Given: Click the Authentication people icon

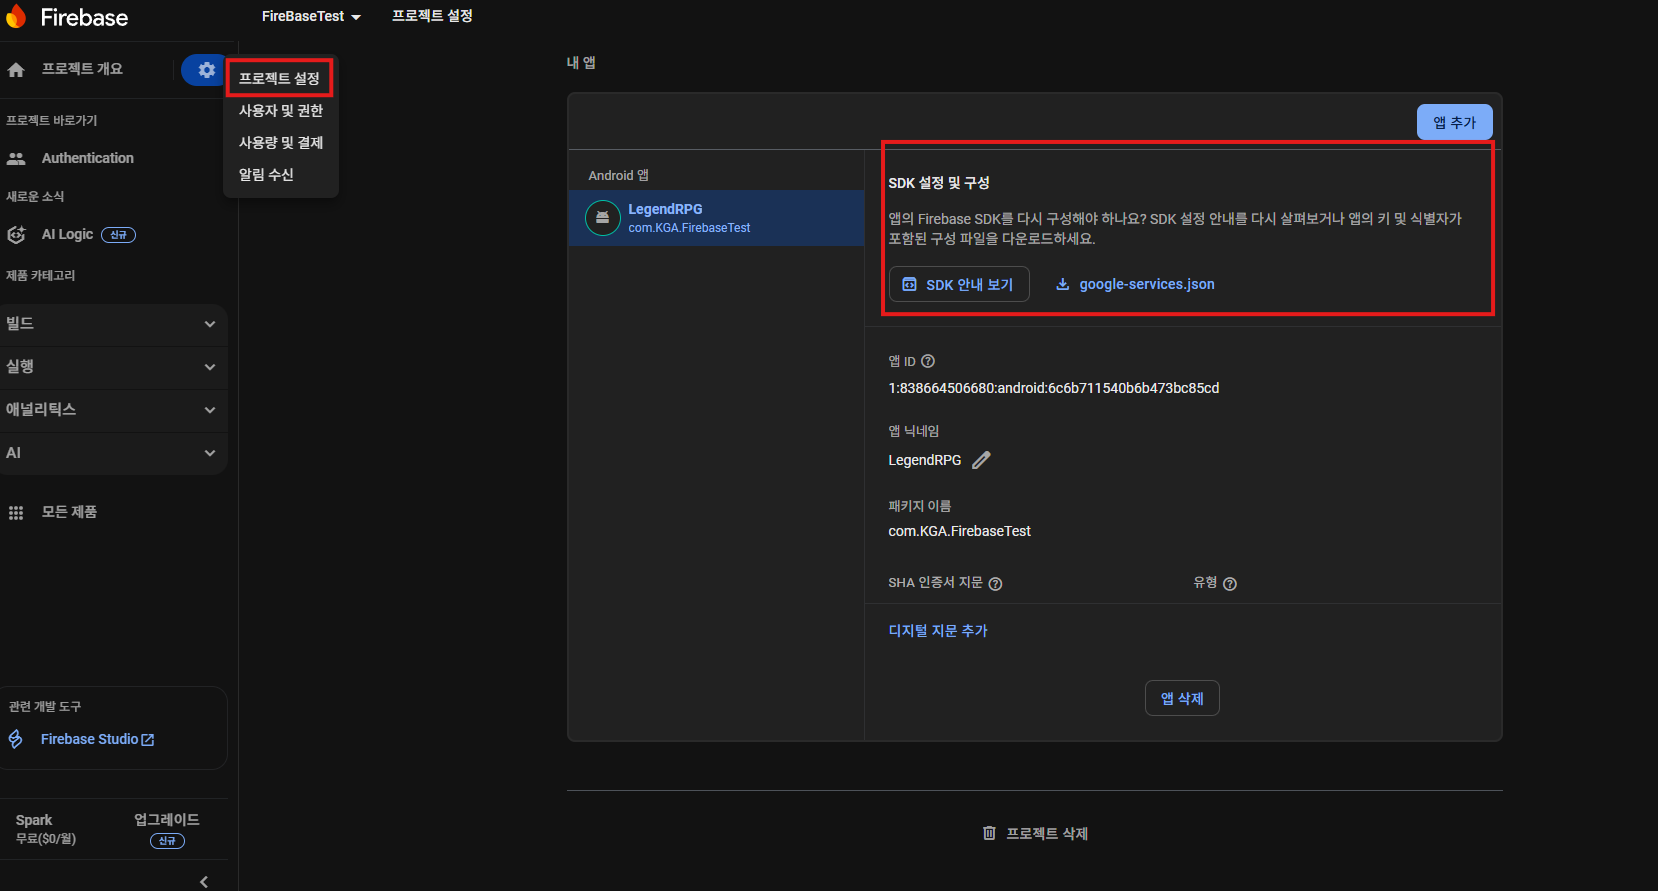Looking at the screenshot, I should (16, 158).
